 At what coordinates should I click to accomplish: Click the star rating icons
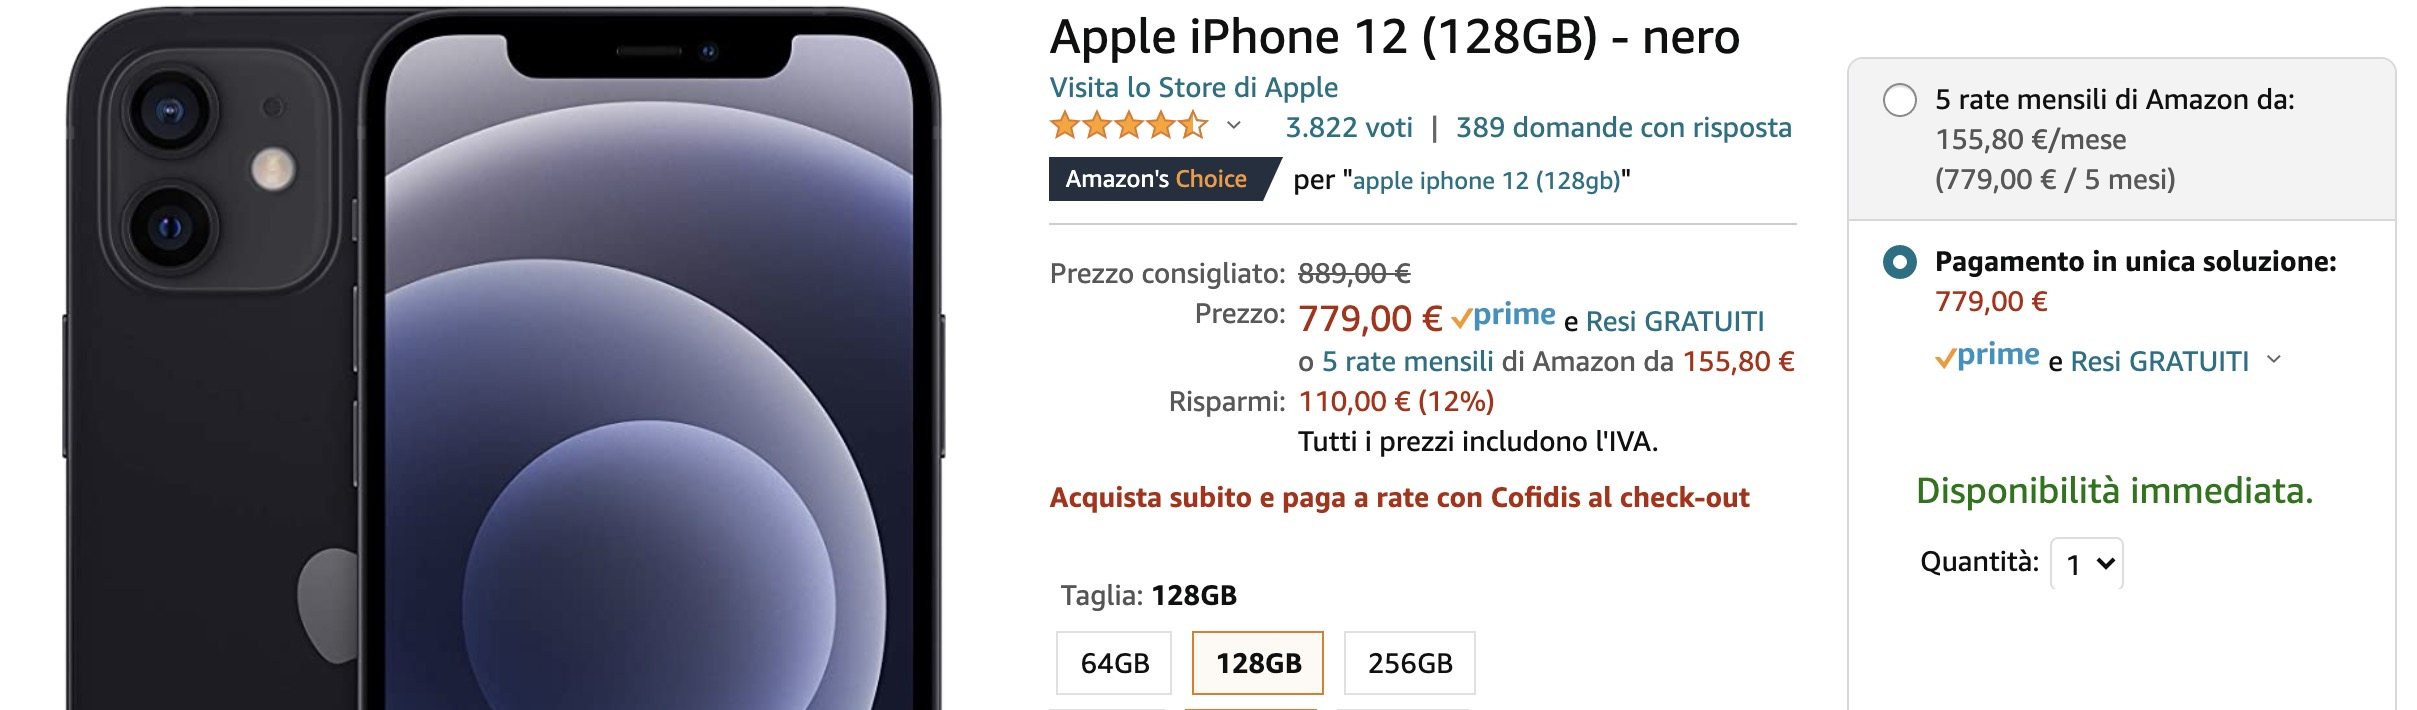coord(1129,126)
